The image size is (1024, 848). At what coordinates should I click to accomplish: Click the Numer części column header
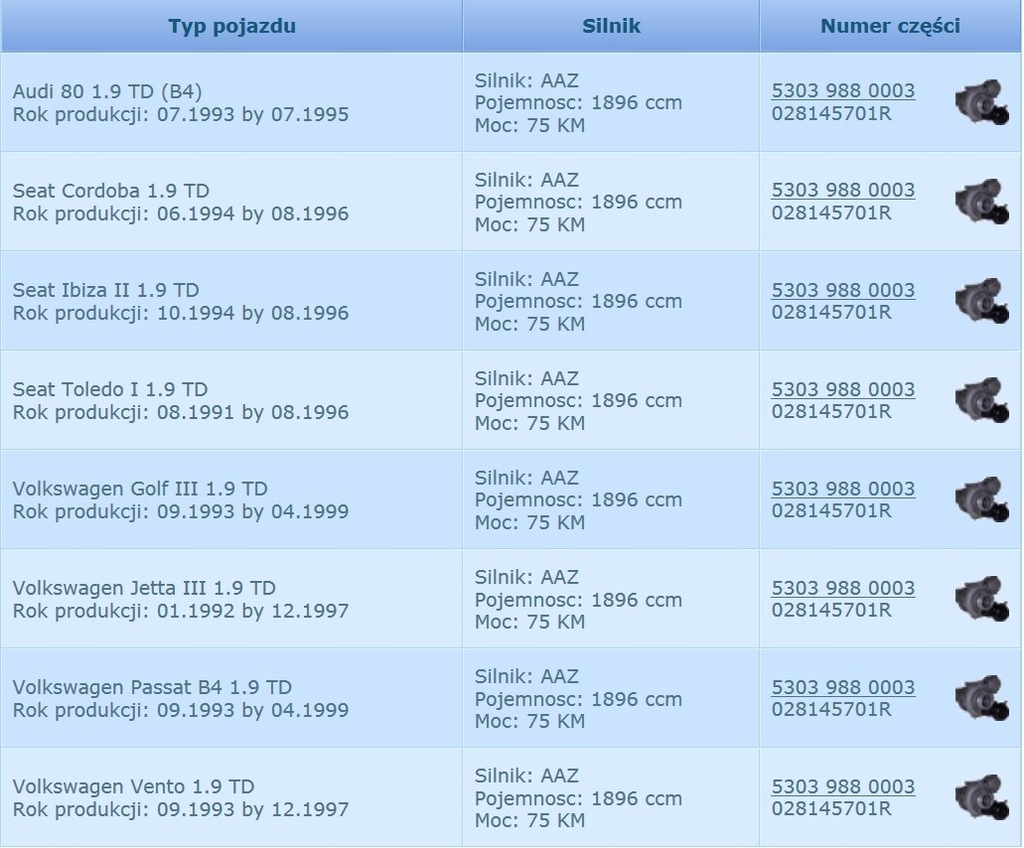click(x=888, y=26)
